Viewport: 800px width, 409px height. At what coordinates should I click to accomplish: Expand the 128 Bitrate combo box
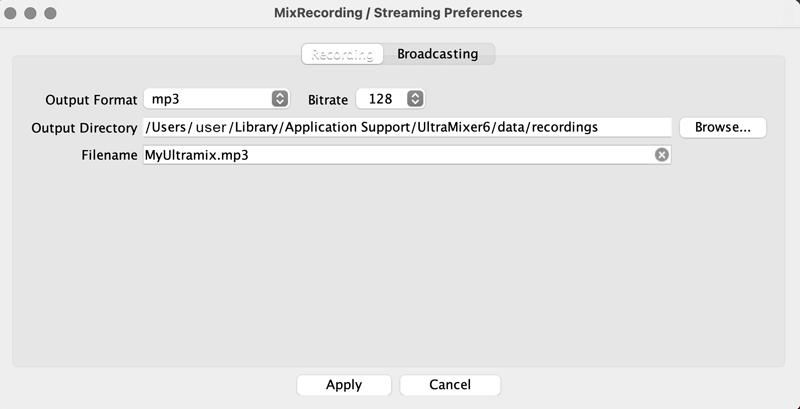coord(385,99)
